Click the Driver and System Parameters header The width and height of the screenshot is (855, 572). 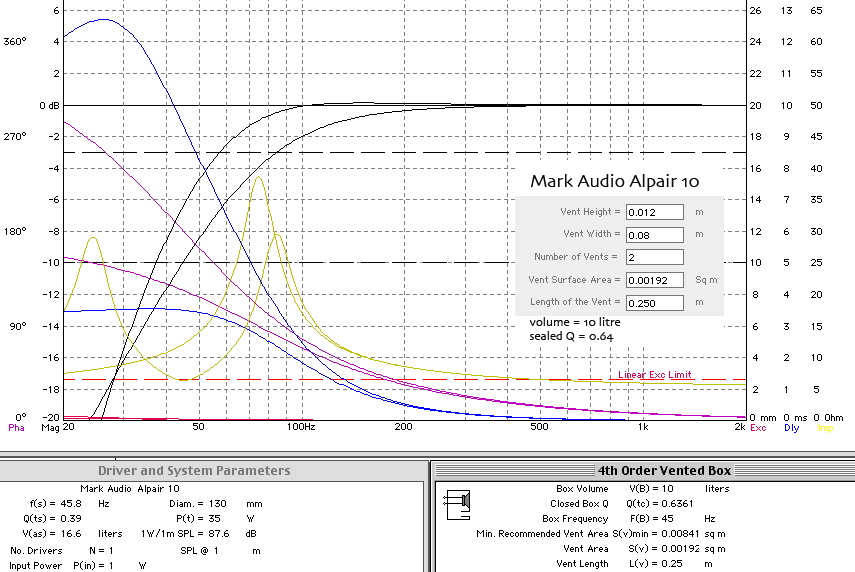[x=194, y=471]
